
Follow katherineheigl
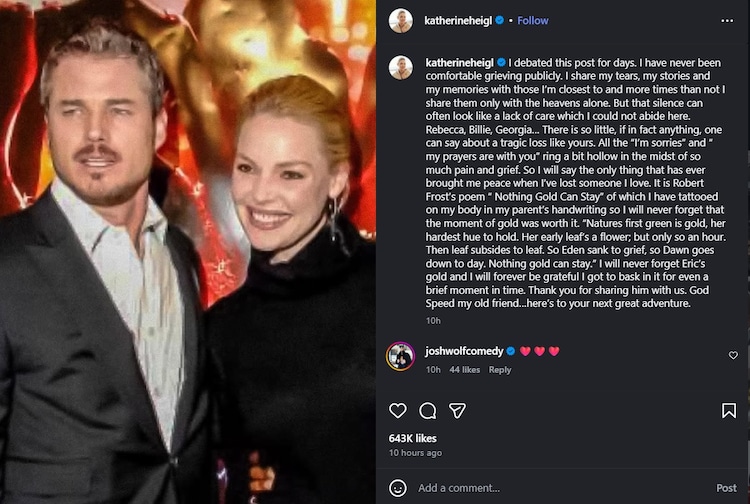click(533, 20)
